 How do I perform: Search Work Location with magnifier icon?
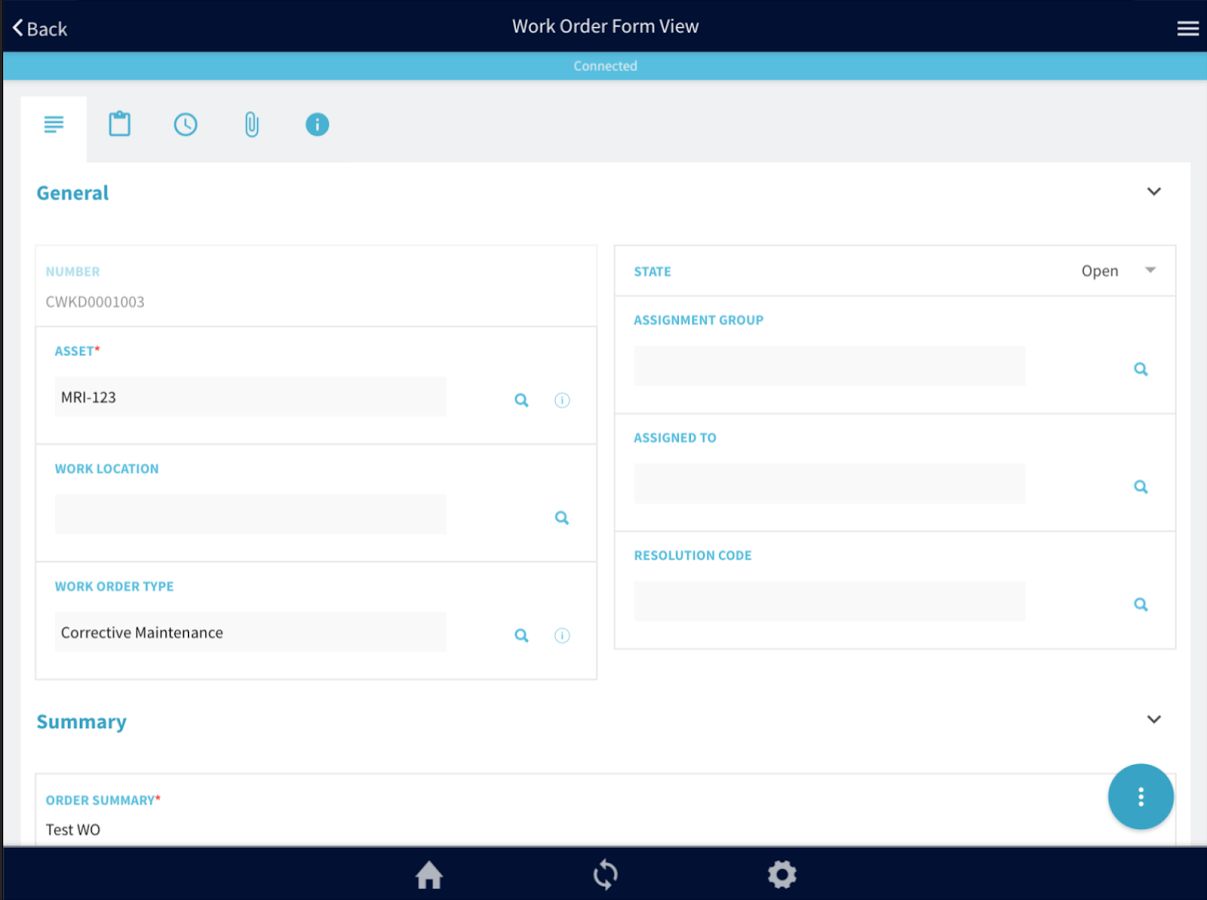562,518
